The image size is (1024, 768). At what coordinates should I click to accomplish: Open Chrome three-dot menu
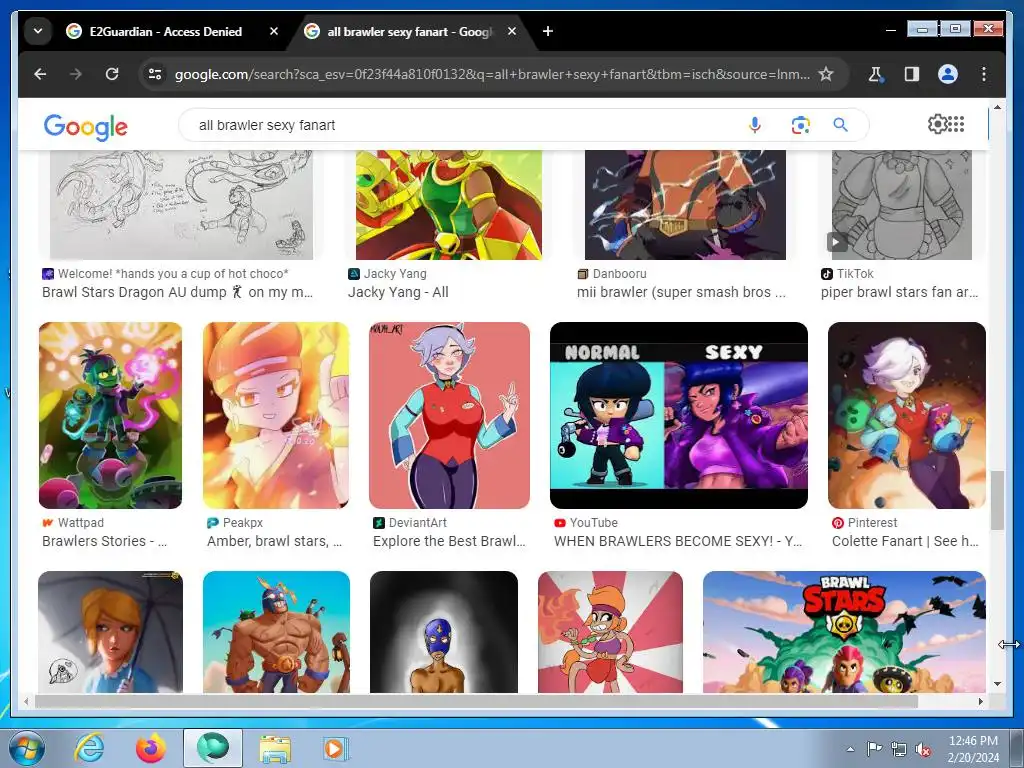click(x=984, y=74)
